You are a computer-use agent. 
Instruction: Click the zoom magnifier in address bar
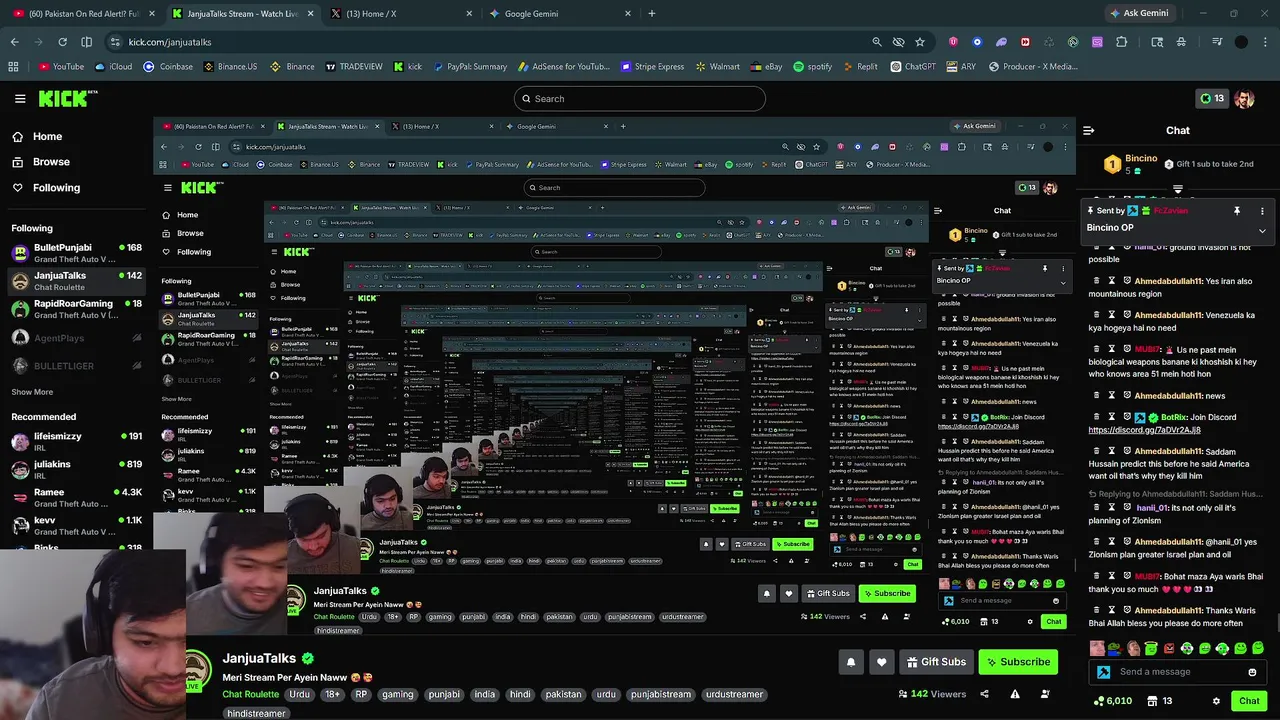pos(877,42)
